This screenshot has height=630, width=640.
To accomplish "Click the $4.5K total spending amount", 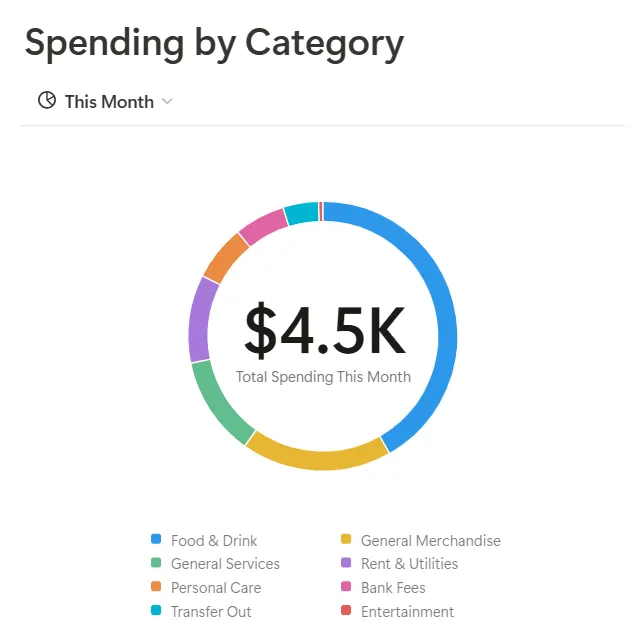I will click(324, 331).
